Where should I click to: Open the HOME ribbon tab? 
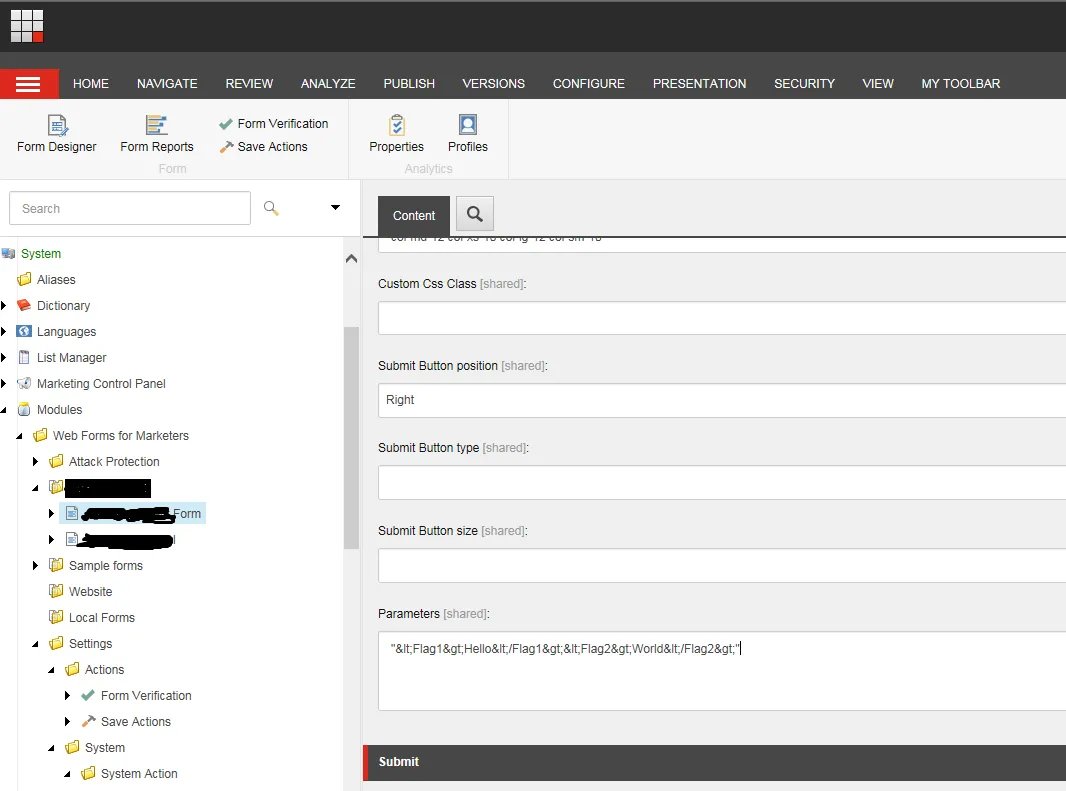(91, 84)
